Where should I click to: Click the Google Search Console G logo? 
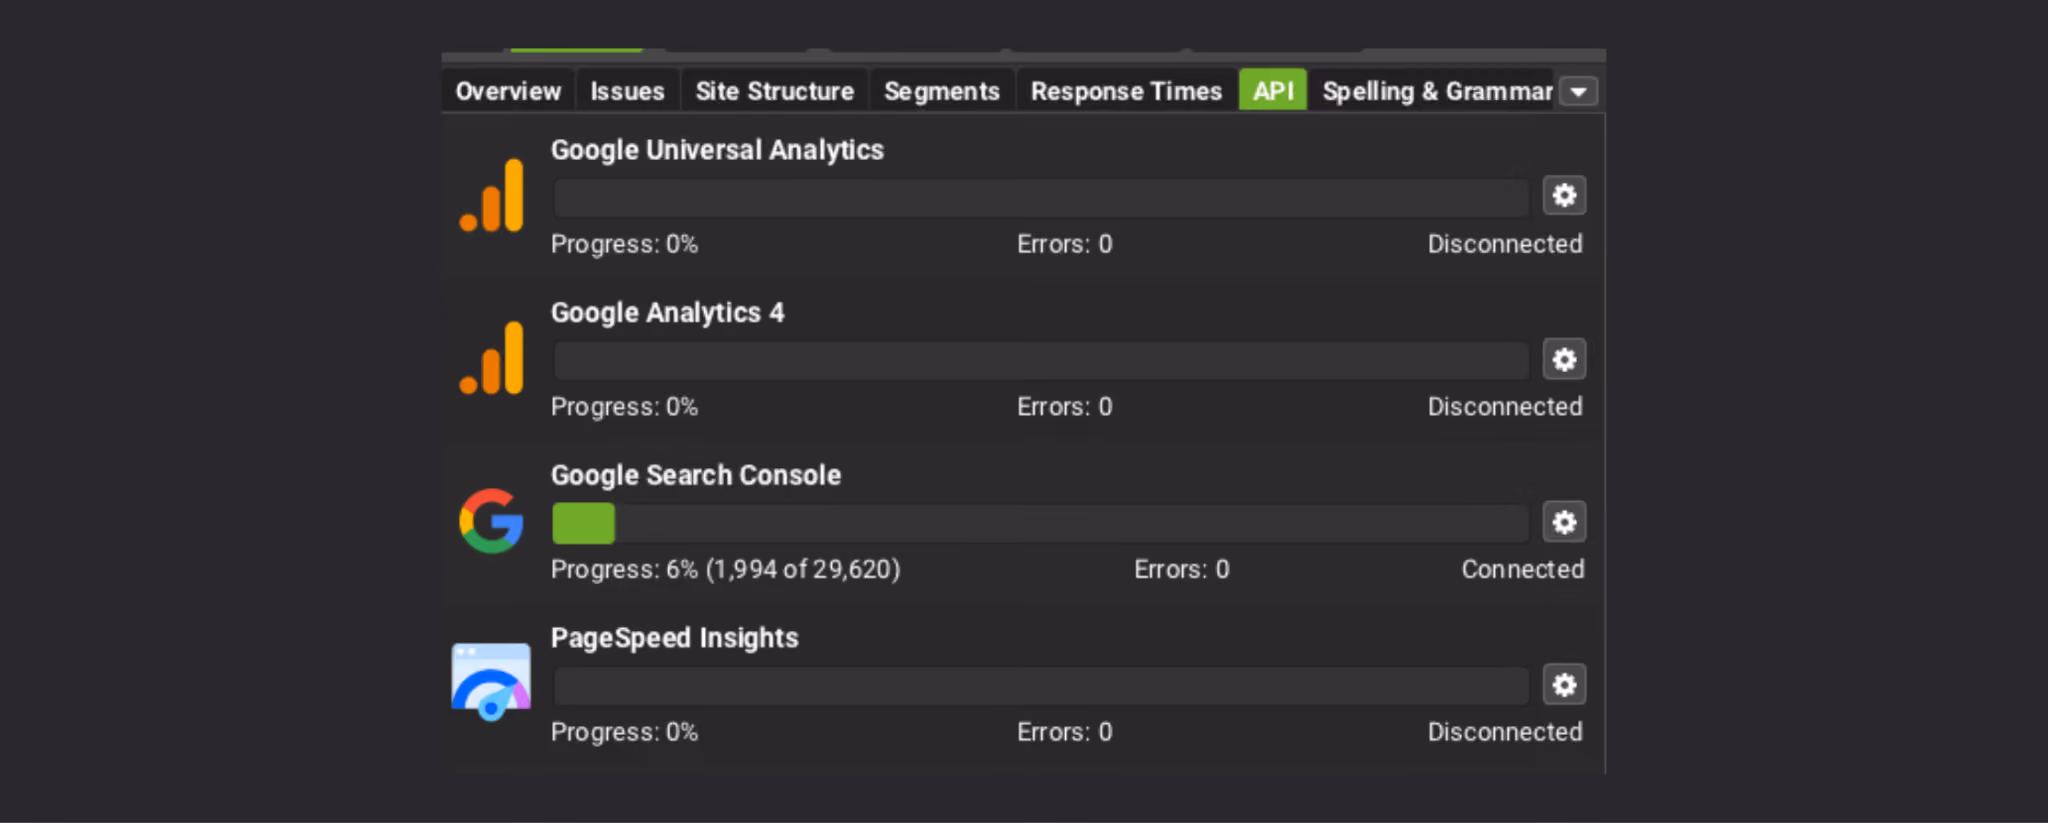pos(491,521)
